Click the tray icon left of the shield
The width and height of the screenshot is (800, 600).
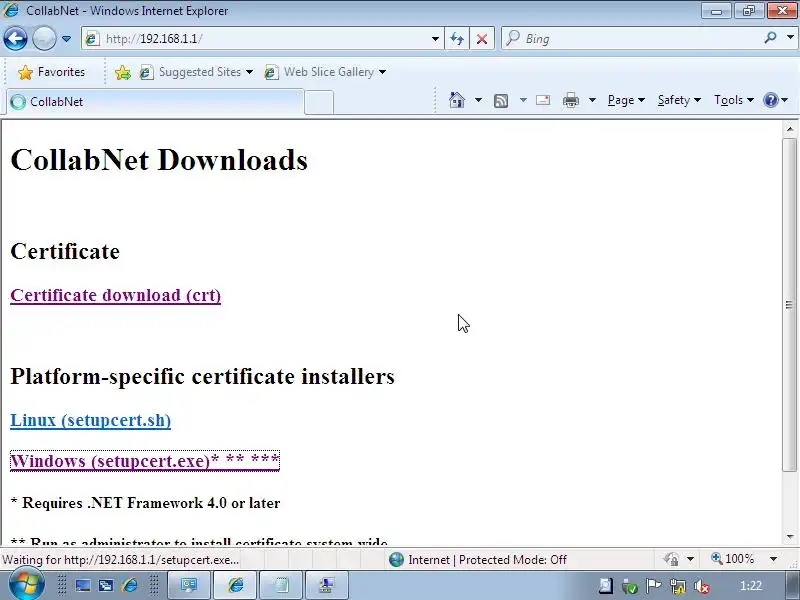tap(606, 586)
